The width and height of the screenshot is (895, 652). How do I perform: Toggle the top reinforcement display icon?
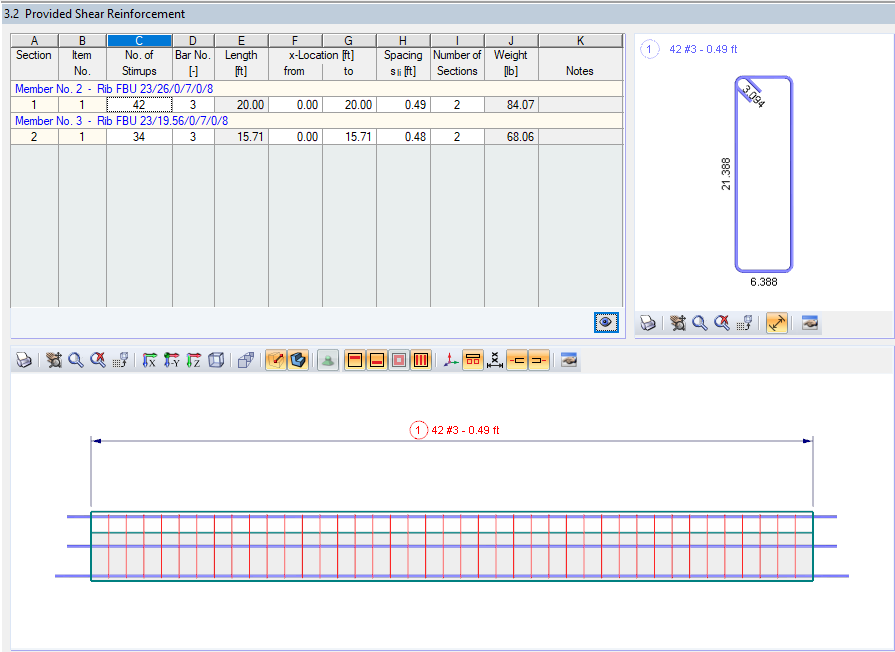355,360
